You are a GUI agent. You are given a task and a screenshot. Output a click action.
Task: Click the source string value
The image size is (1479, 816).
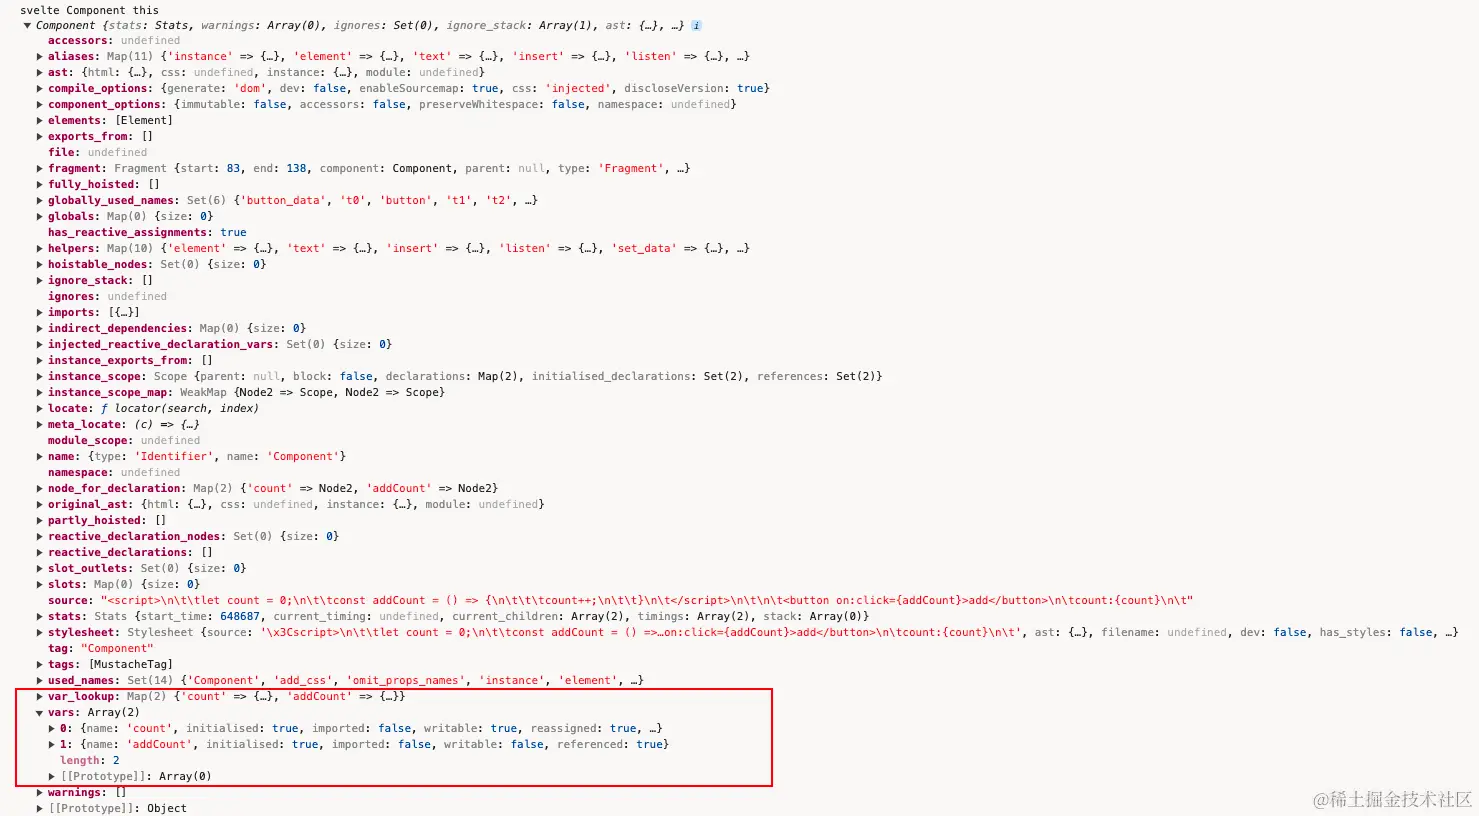tap(647, 601)
